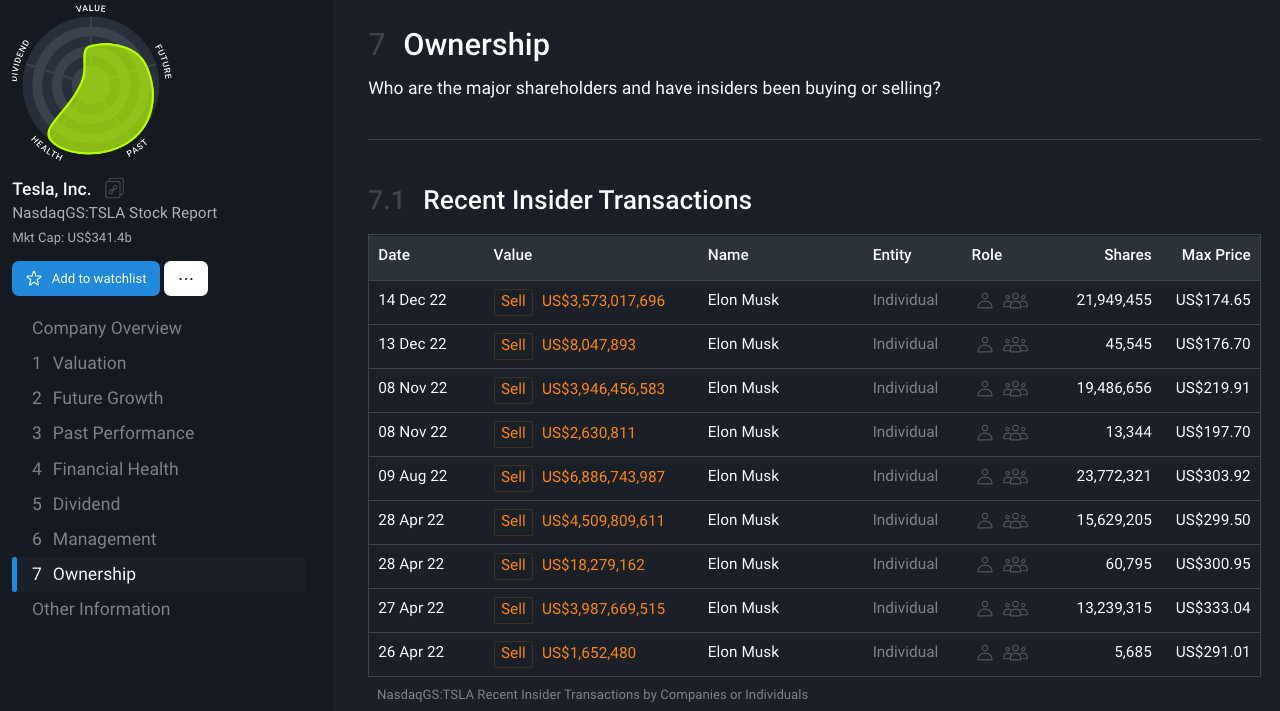This screenshot has width=1280, height=711.
Task: Click the Recent Insider Transactions heading
Action: [587, 200]
